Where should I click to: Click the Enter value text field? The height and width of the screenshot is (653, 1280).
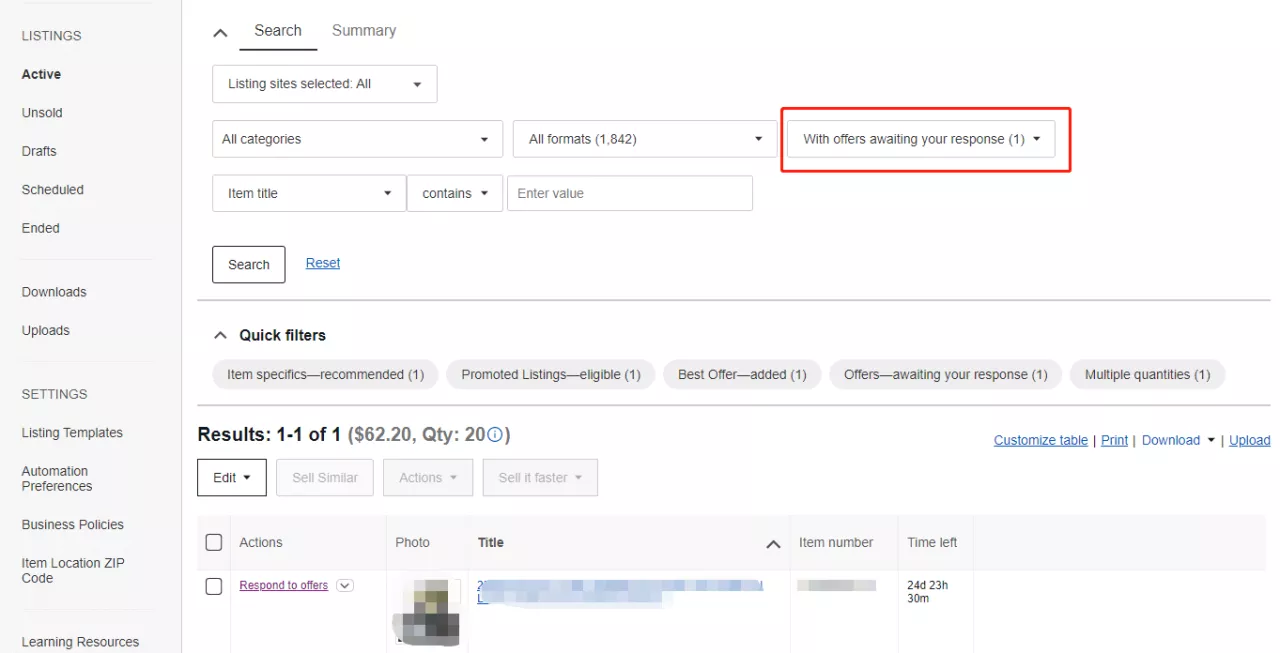(x=629, y=194)
